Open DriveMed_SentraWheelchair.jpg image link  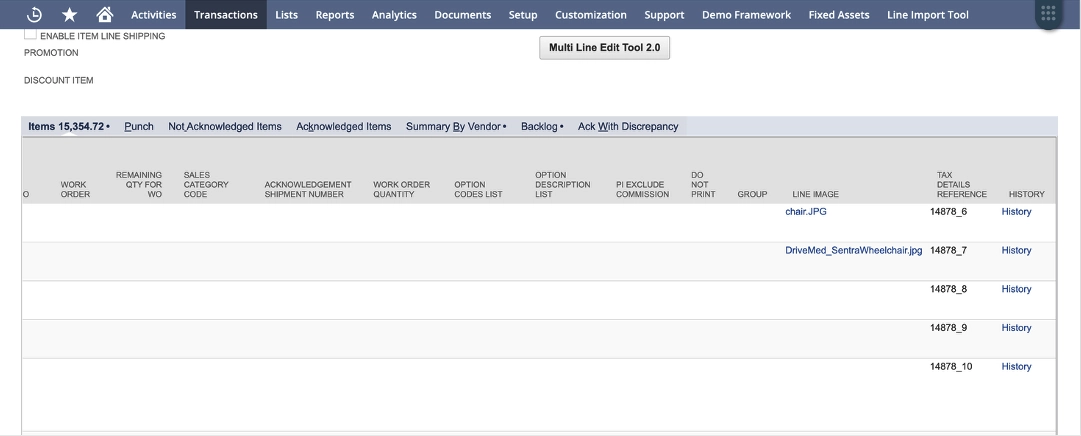coord(853,250)
